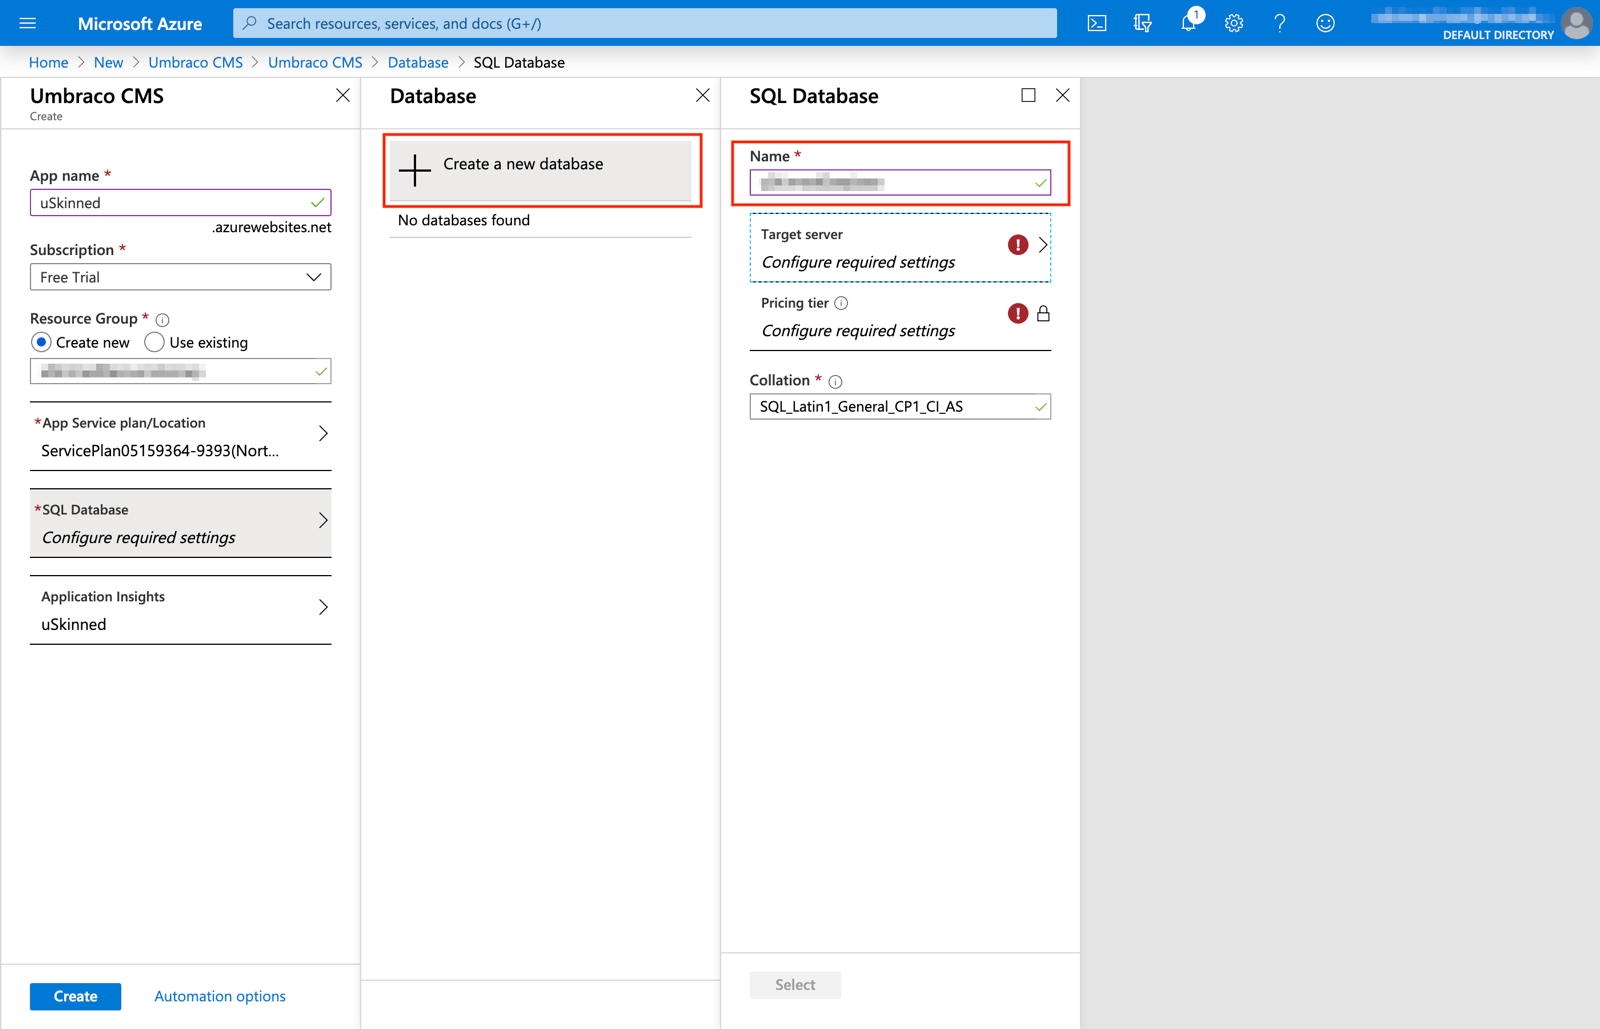
Task: Open account avatar menu
Action: pos(1577,23)
